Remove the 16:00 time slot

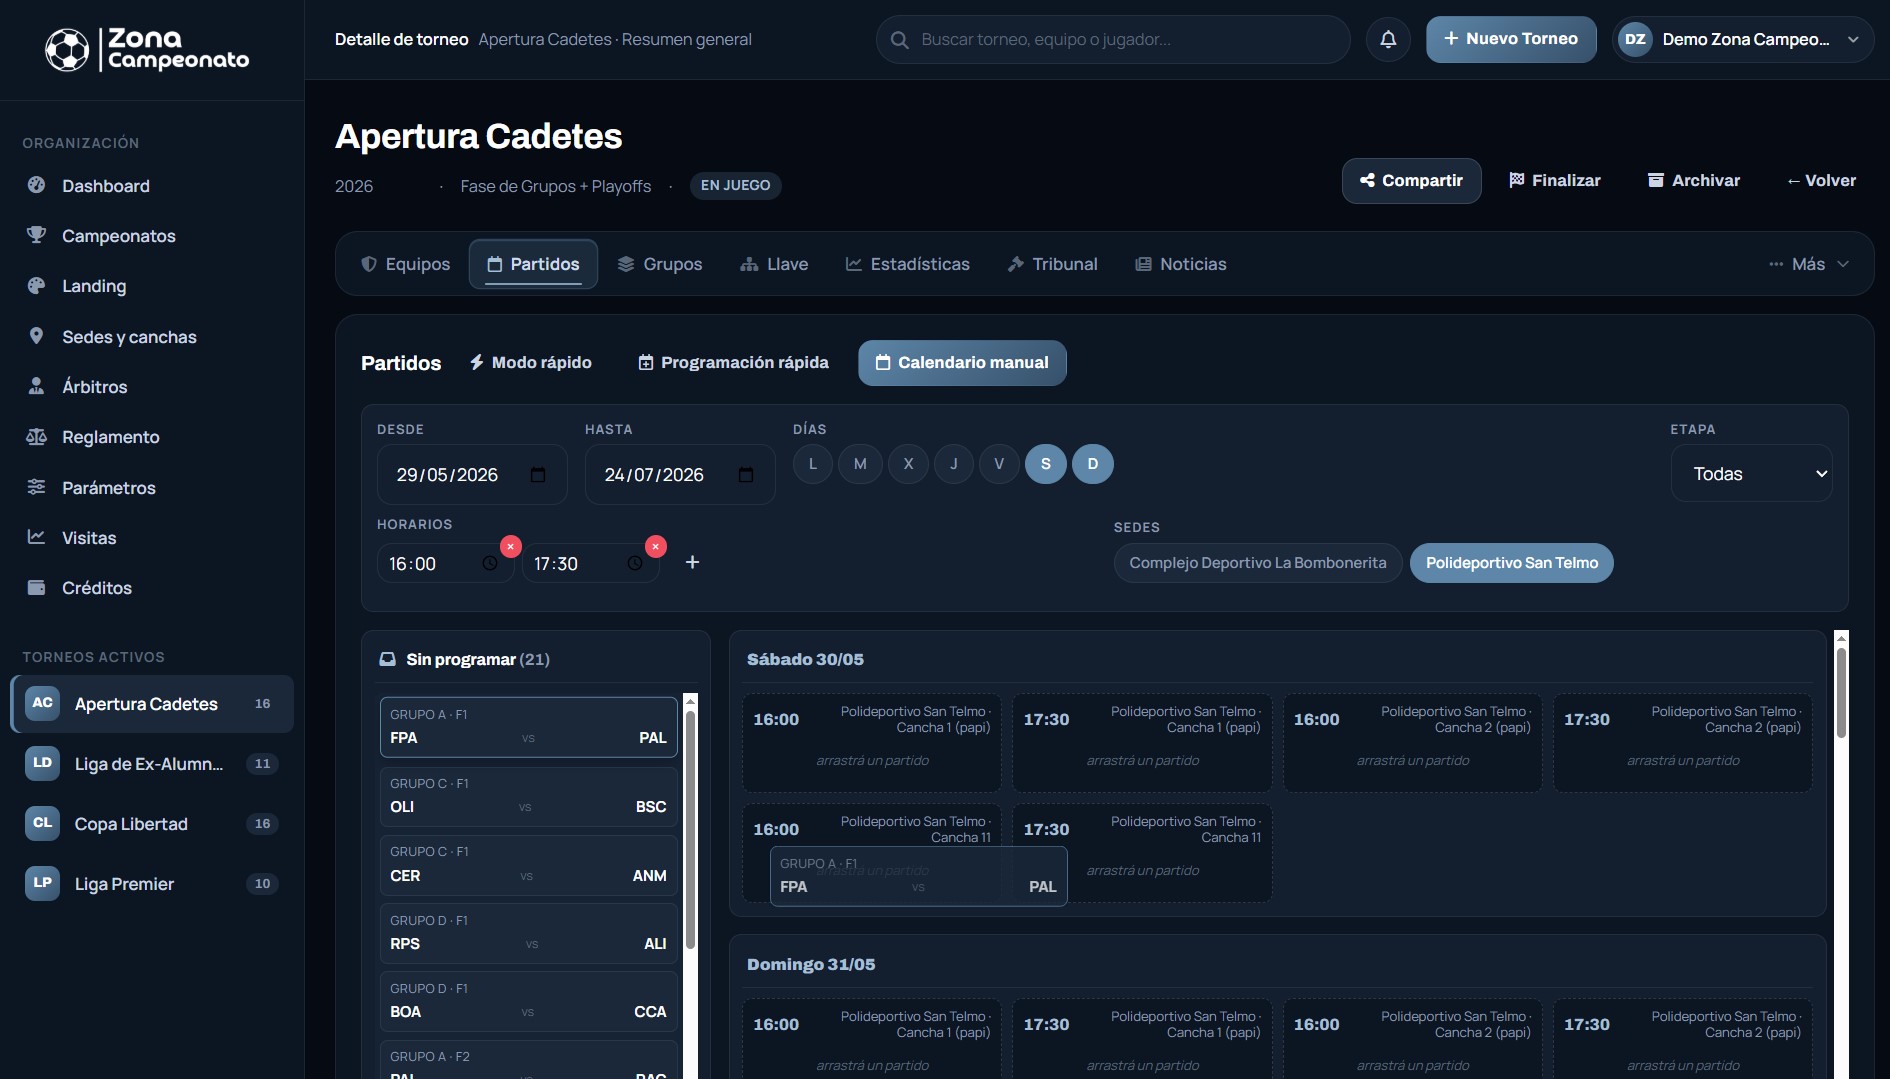point(510,546)
